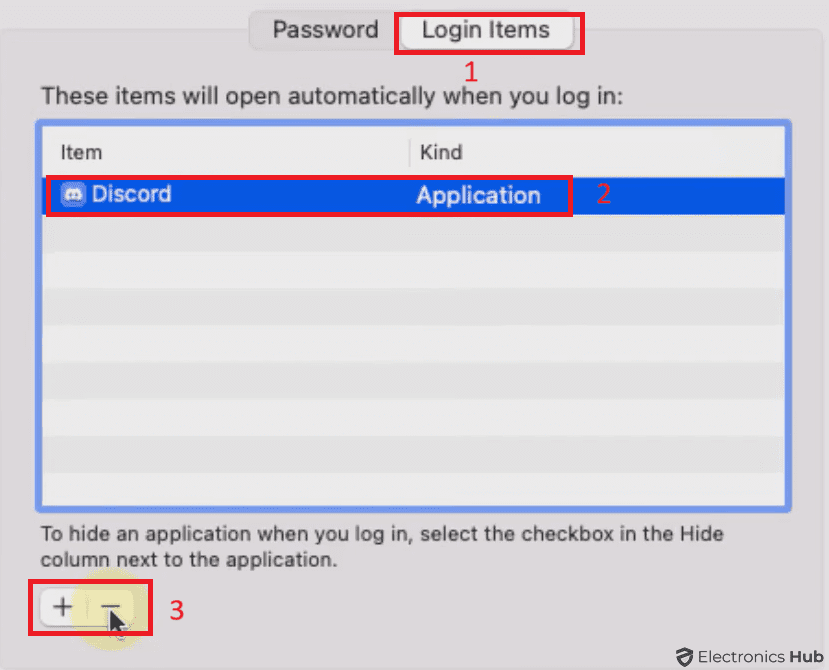Click the divider between Item and Kind headers

tap(410, 153)
